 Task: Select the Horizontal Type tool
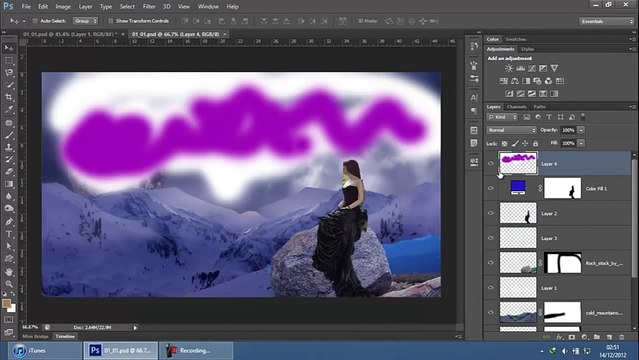[9, 234]
